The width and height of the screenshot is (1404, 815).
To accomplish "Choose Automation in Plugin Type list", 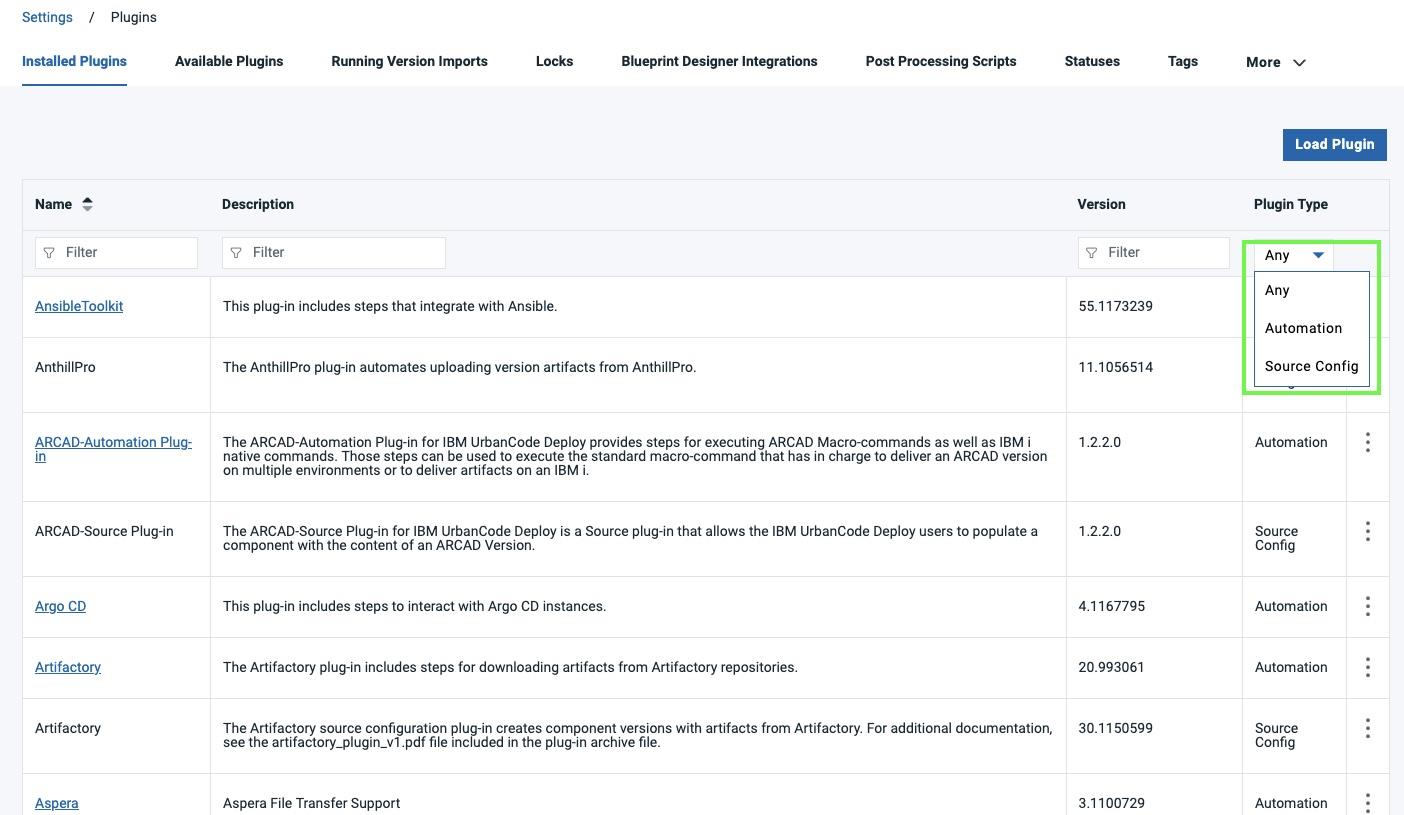I will (x=1303, y=328).
